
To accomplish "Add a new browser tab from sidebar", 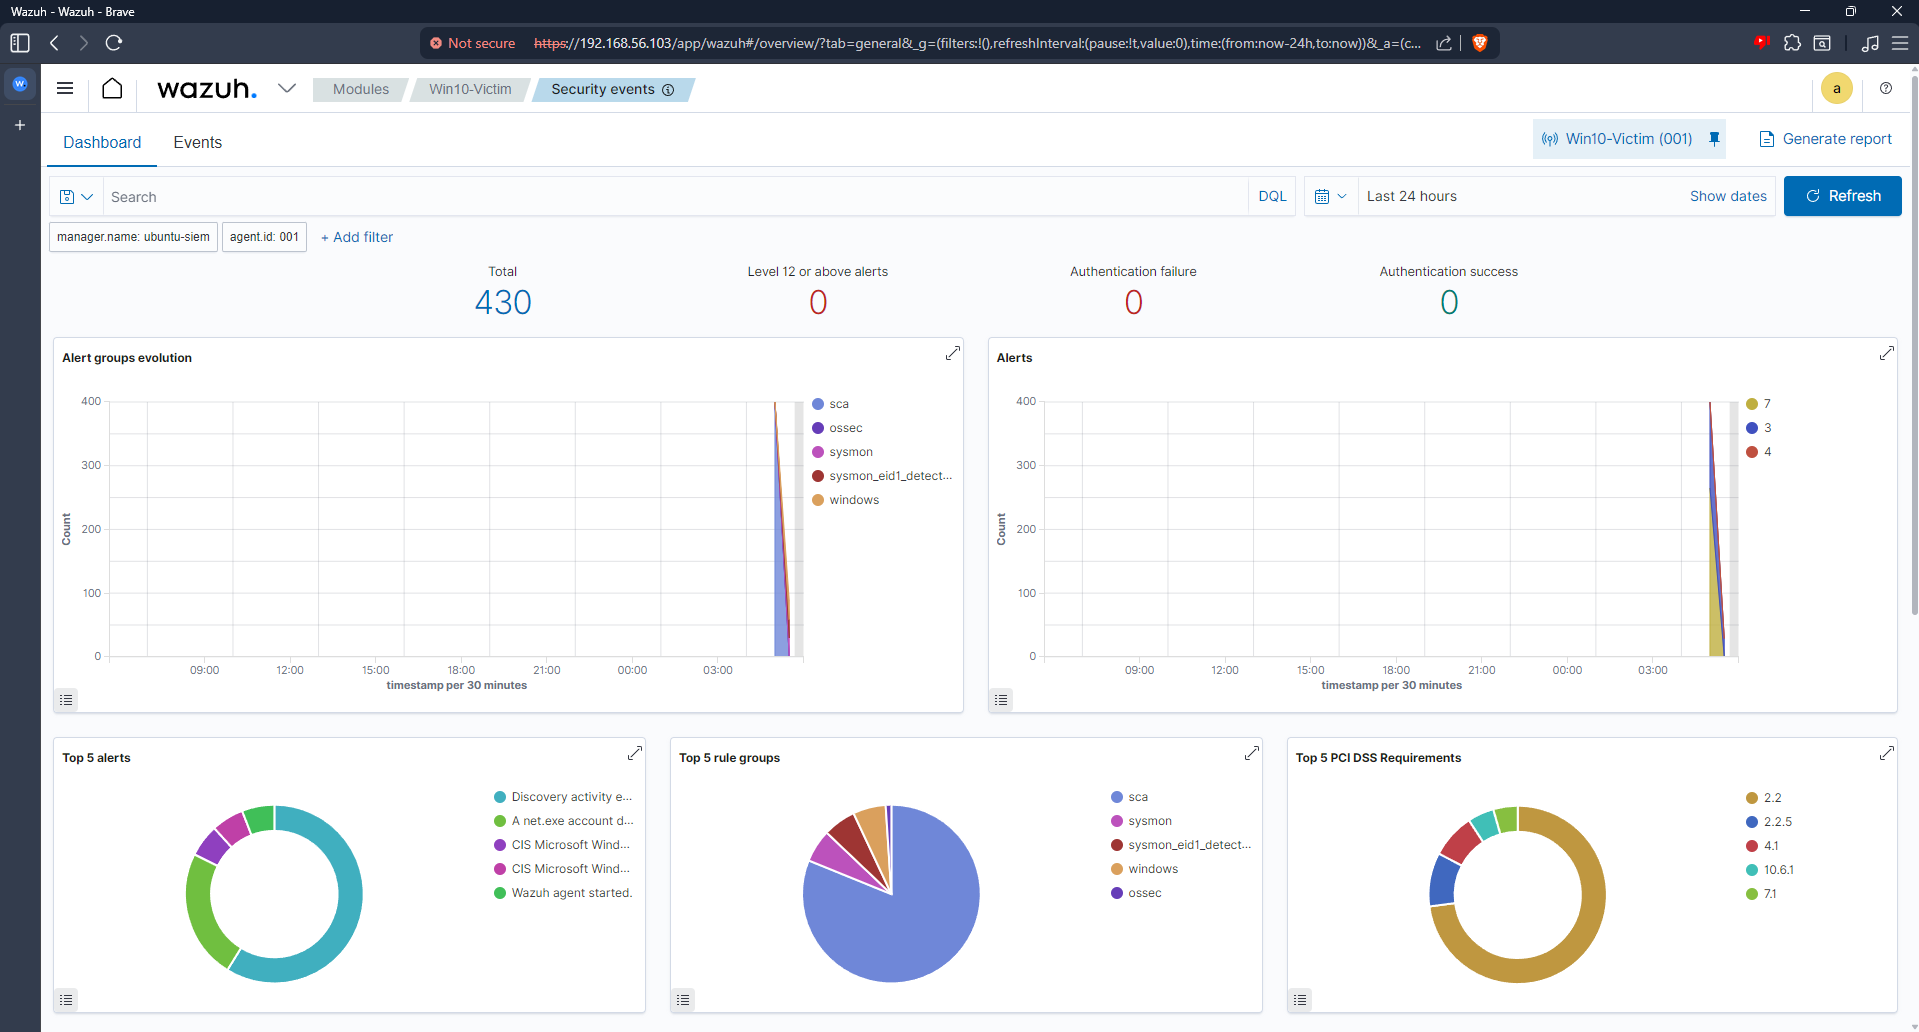I will click(20, 125).
